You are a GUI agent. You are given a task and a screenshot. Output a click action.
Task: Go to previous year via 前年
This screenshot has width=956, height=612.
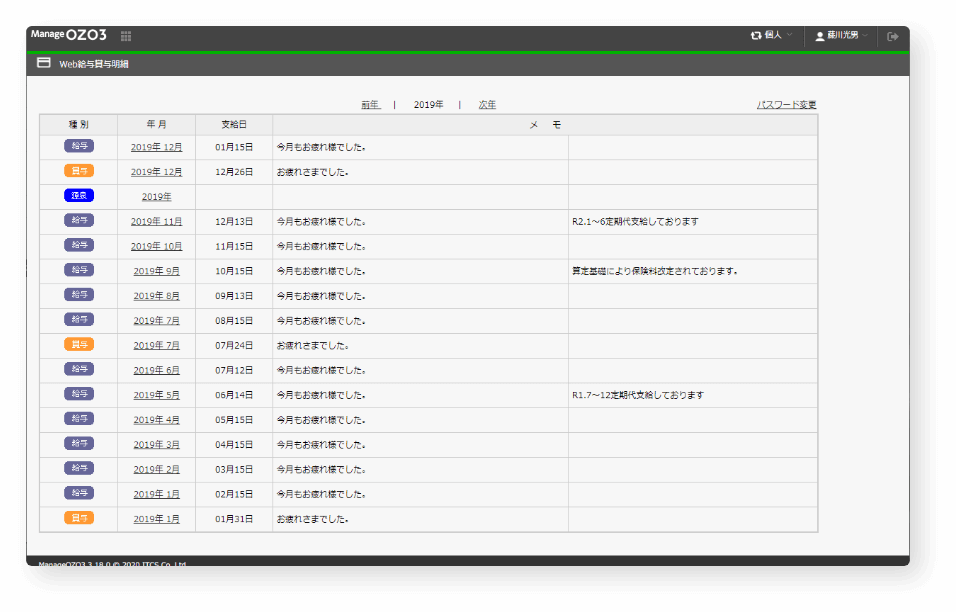coord(370,104)
